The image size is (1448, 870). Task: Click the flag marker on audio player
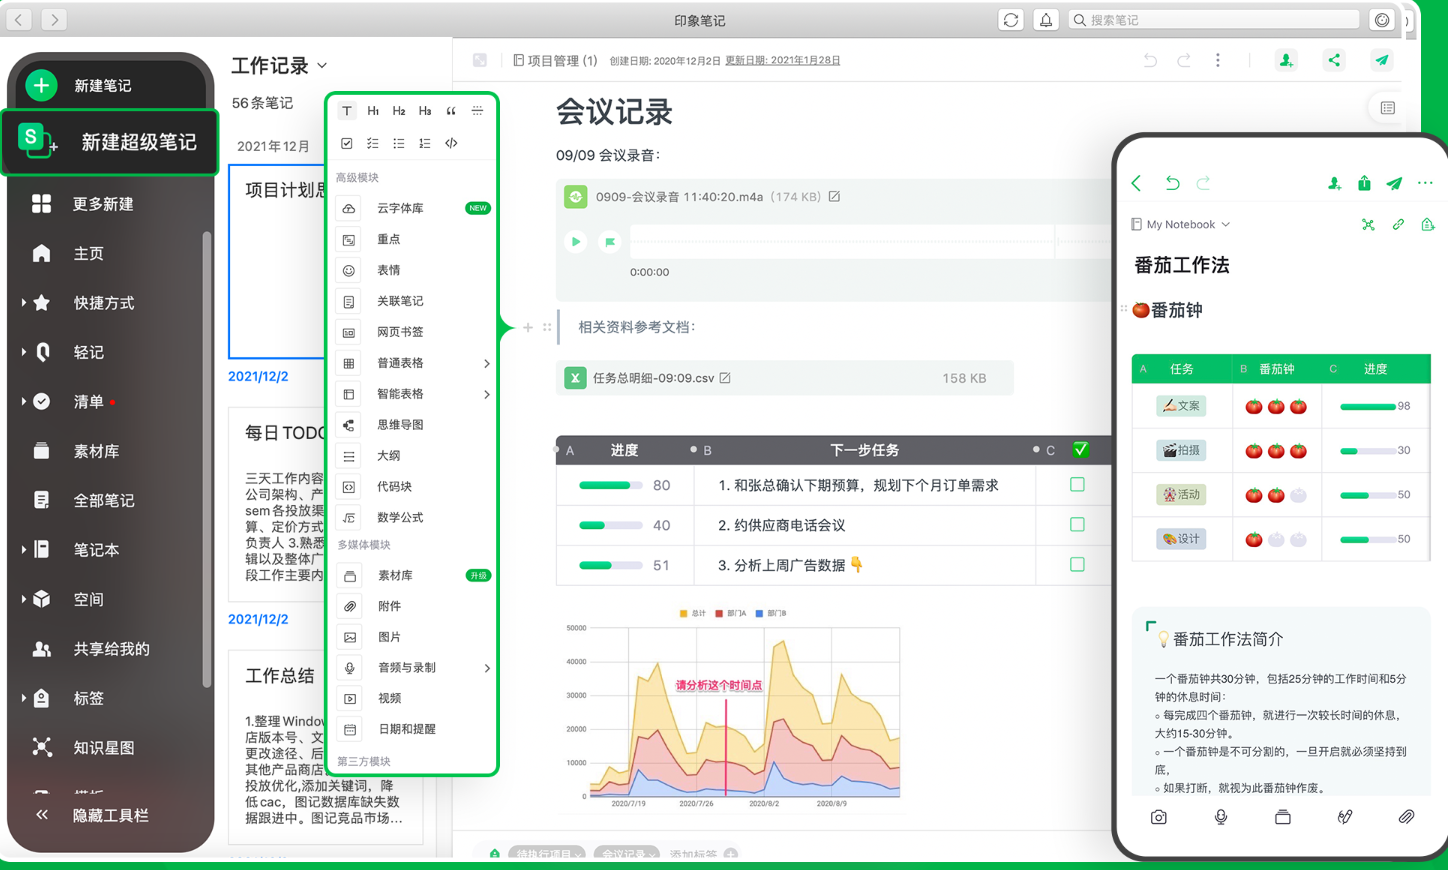point(609,242)
